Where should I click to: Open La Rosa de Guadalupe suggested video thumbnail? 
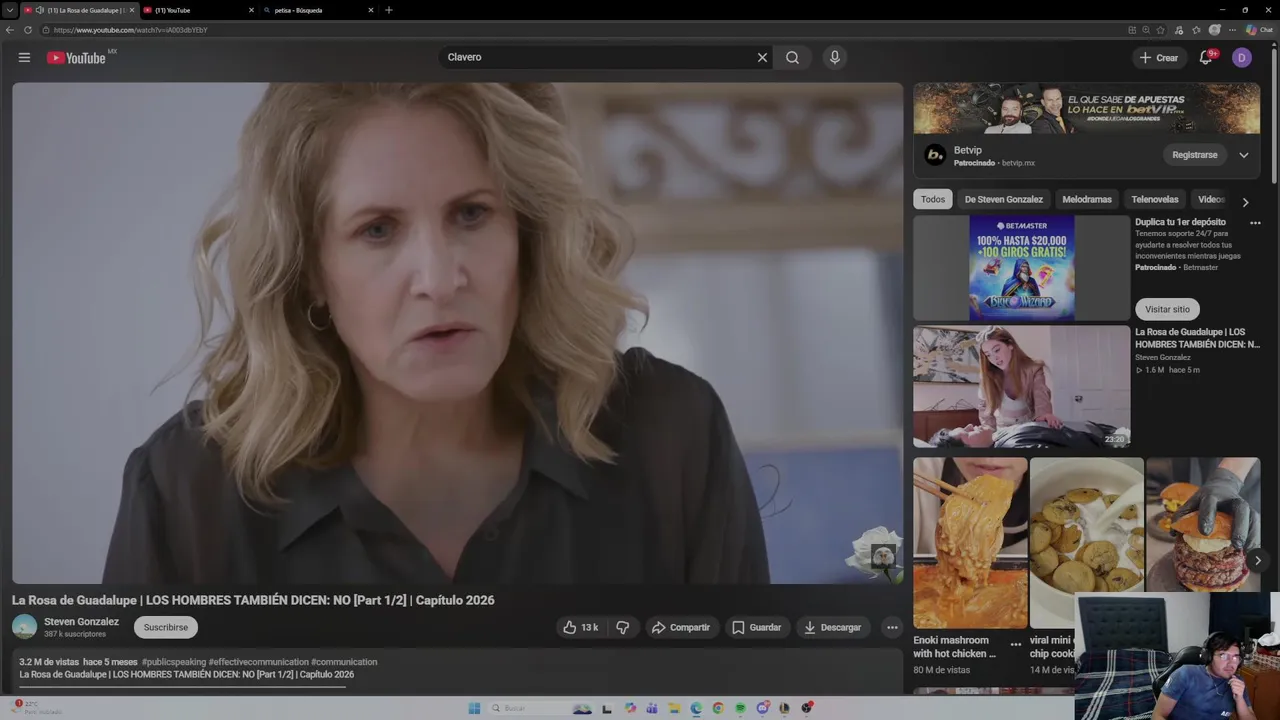click(1021, 387)
